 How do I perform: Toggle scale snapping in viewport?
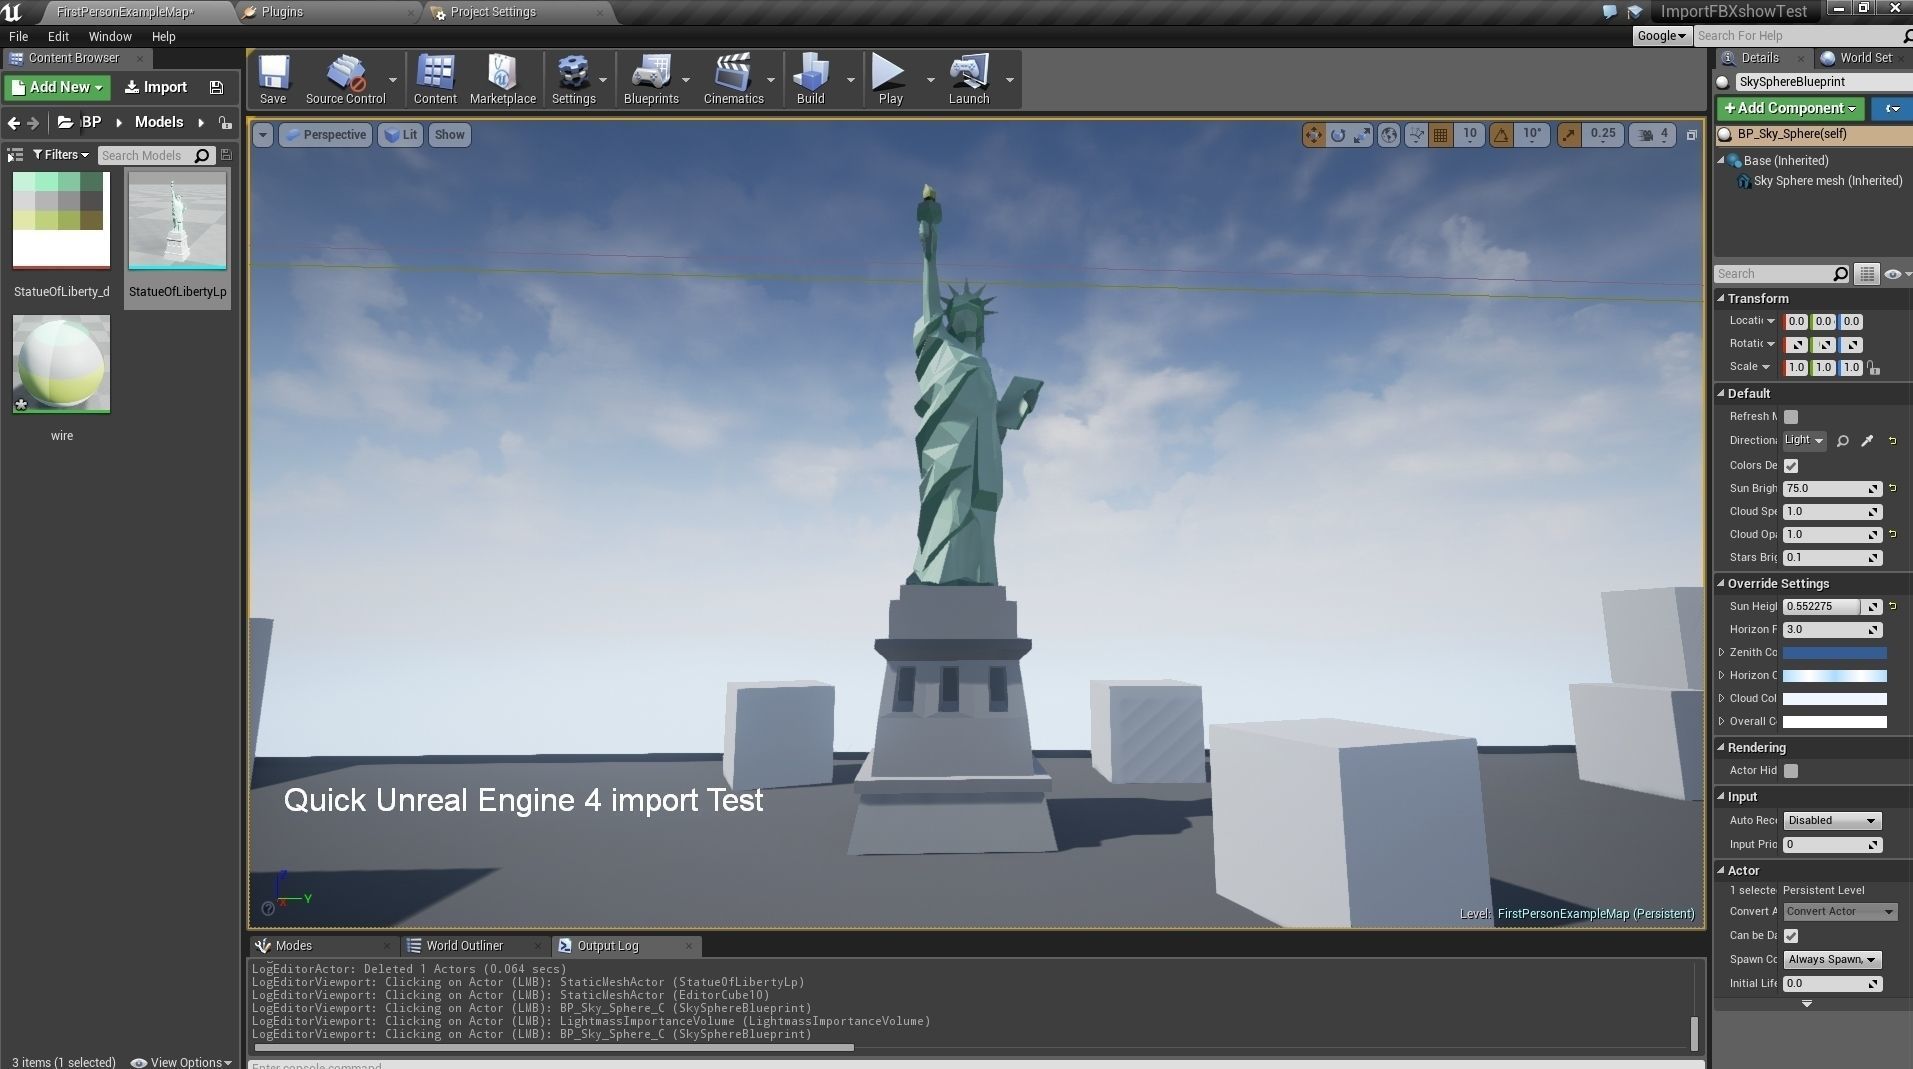1569,135
